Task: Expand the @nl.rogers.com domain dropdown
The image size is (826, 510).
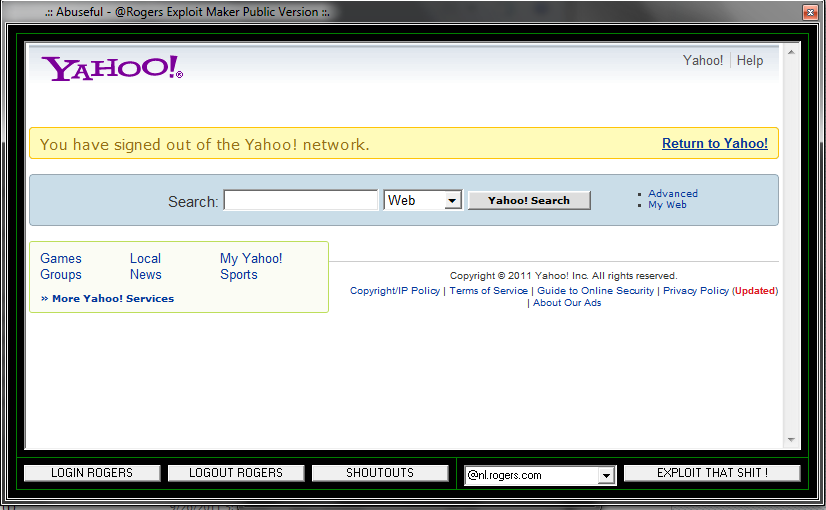Action: (606, 475)
